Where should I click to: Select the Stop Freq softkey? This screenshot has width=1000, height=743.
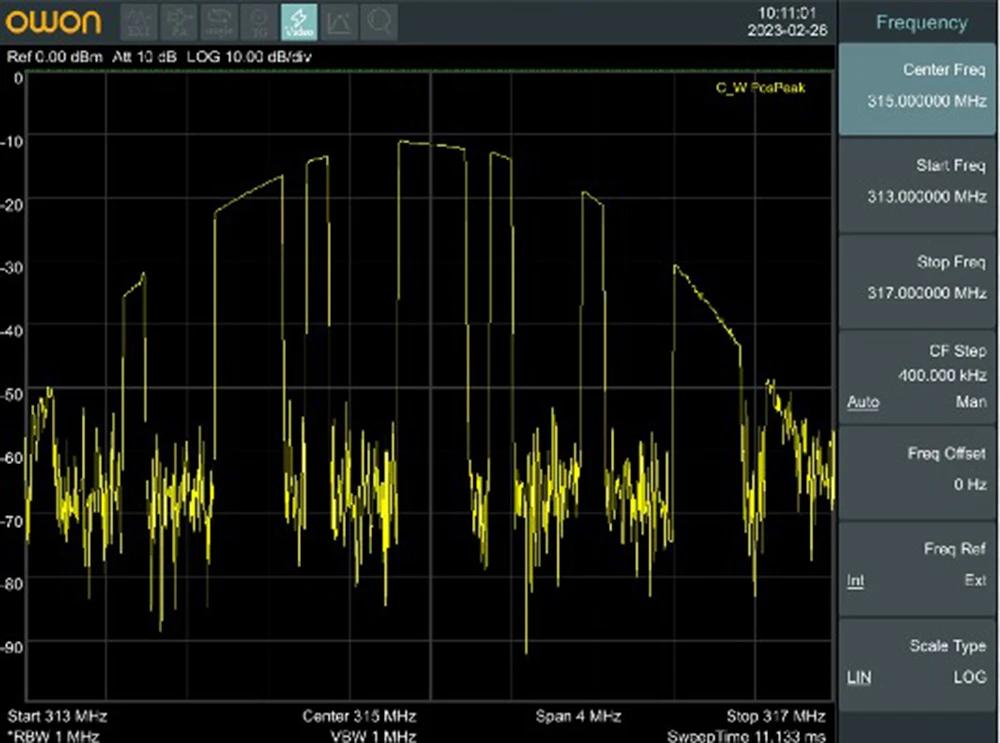(x=920, y=278)
